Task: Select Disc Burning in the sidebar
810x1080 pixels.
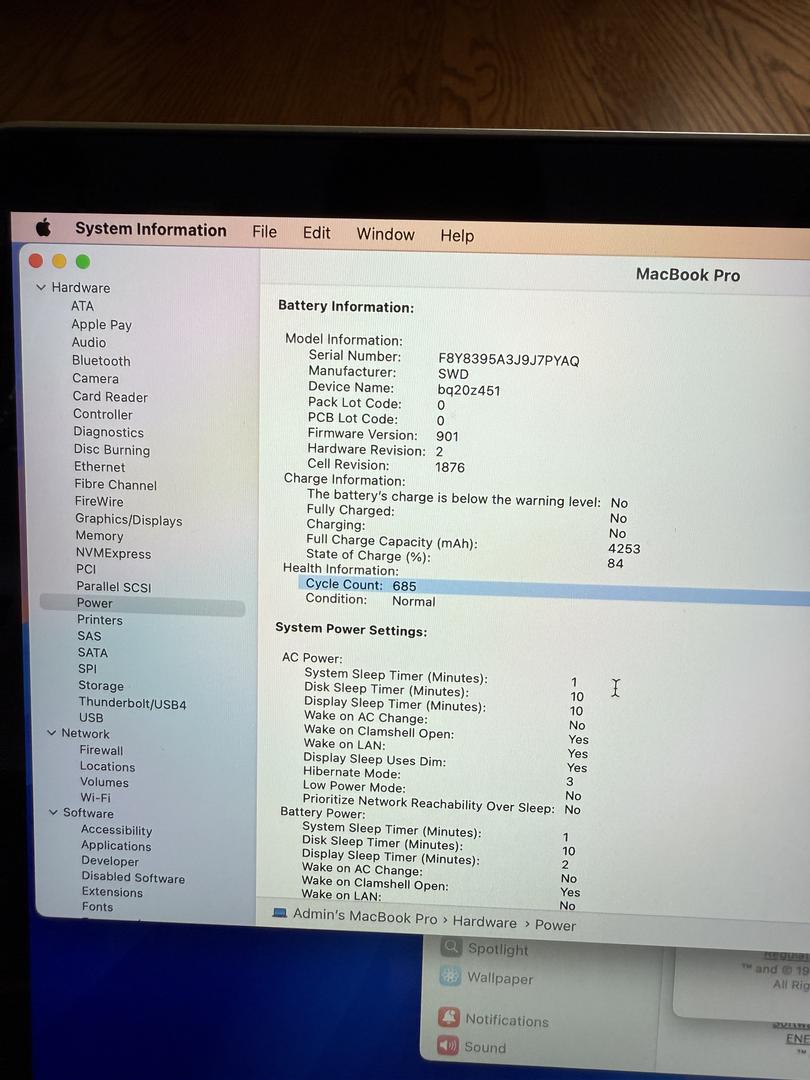Action: pyautogui.click(x=112, y=450)
